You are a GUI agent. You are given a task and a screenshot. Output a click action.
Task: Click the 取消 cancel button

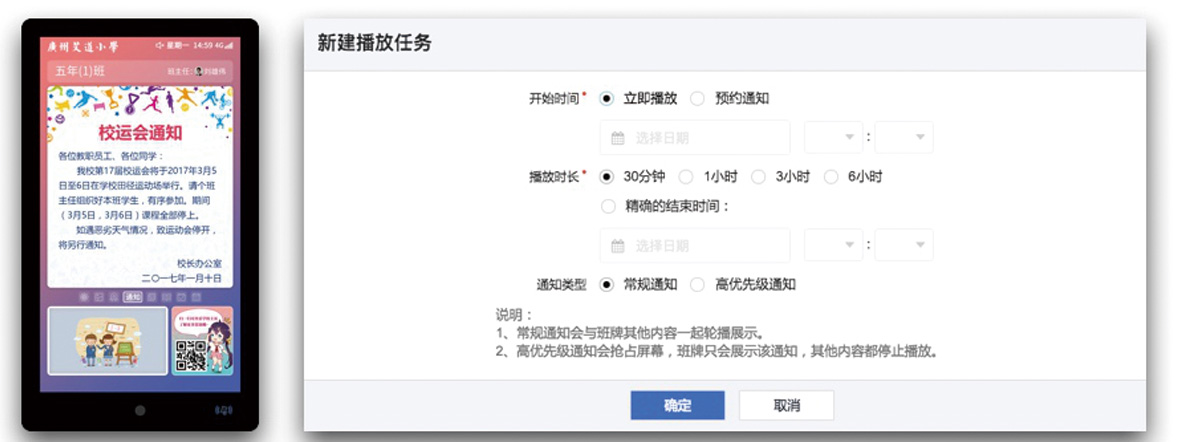(786, 406)
